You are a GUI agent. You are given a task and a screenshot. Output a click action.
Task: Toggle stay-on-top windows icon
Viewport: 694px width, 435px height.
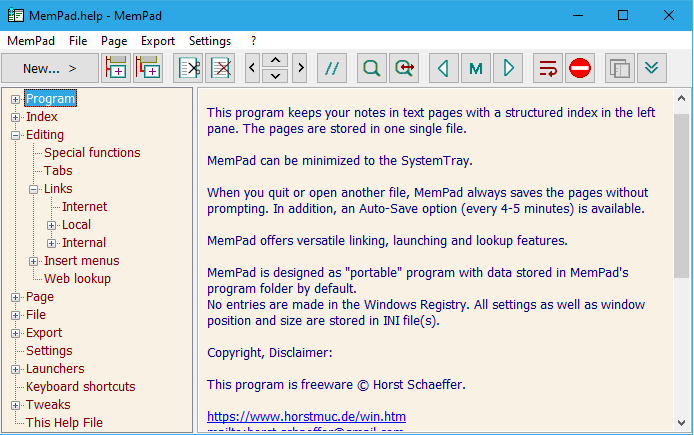click(x=620, y=68)
